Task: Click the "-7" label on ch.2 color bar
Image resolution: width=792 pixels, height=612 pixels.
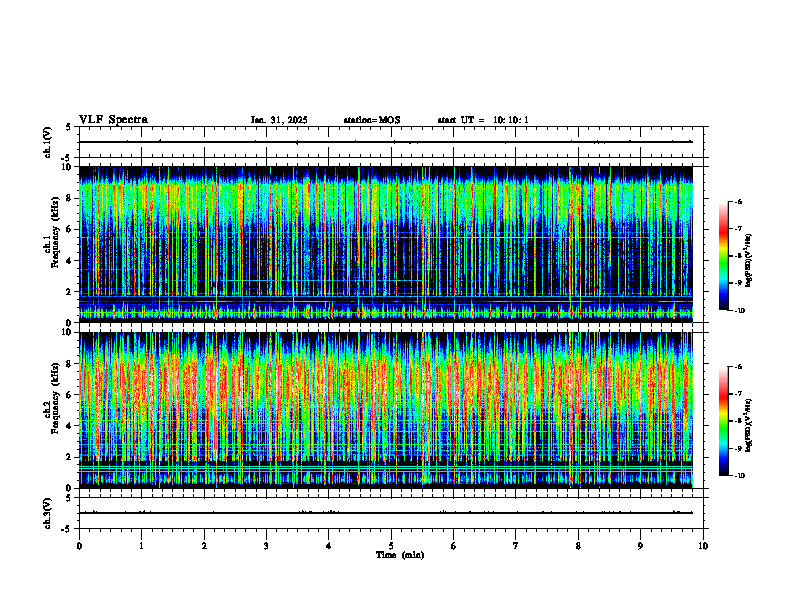Action: click(x=739, y=394)
